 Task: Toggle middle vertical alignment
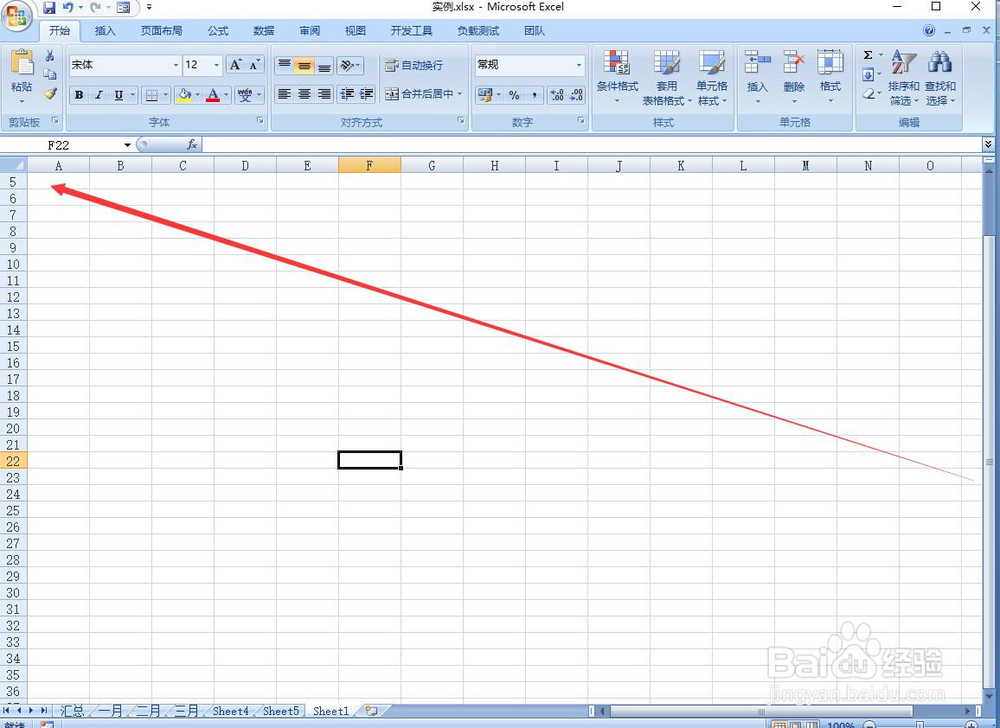tap(304, 65)
